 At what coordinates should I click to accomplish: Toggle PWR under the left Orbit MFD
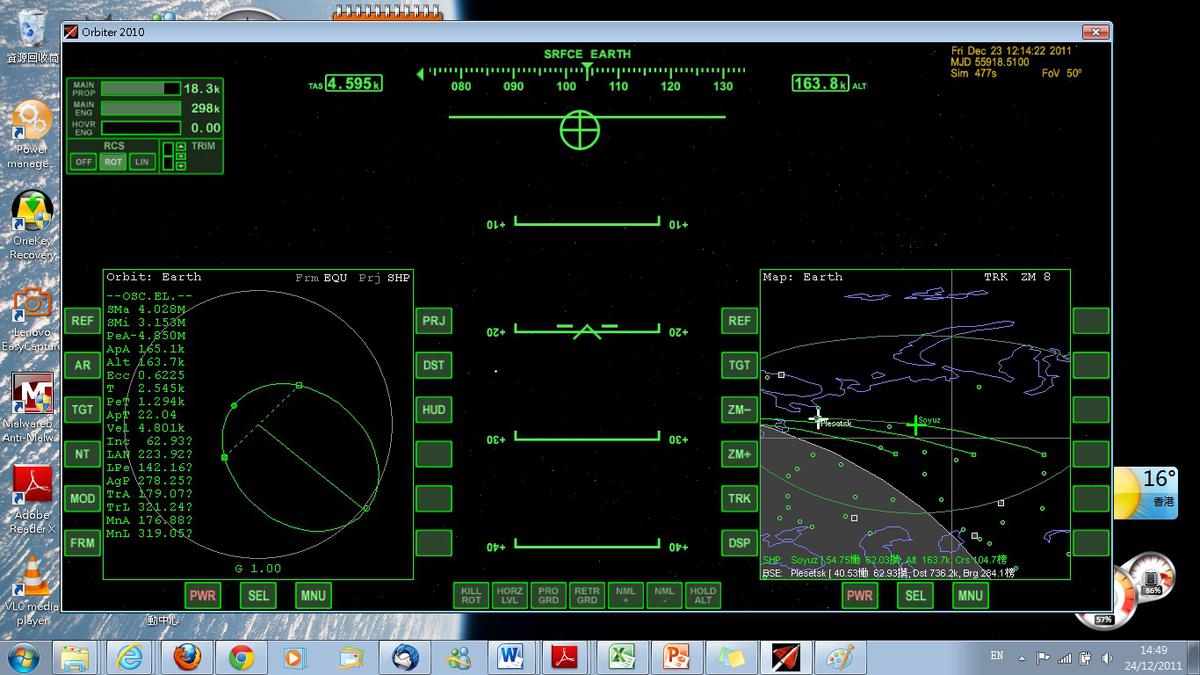[x=203, y=595]
